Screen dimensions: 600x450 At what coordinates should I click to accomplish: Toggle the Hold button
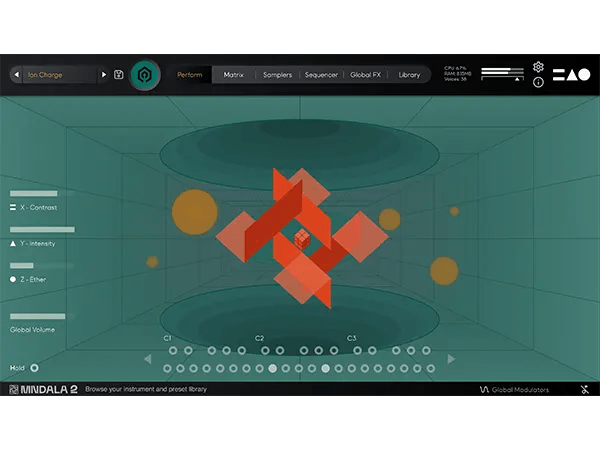(x=34, y=368)
